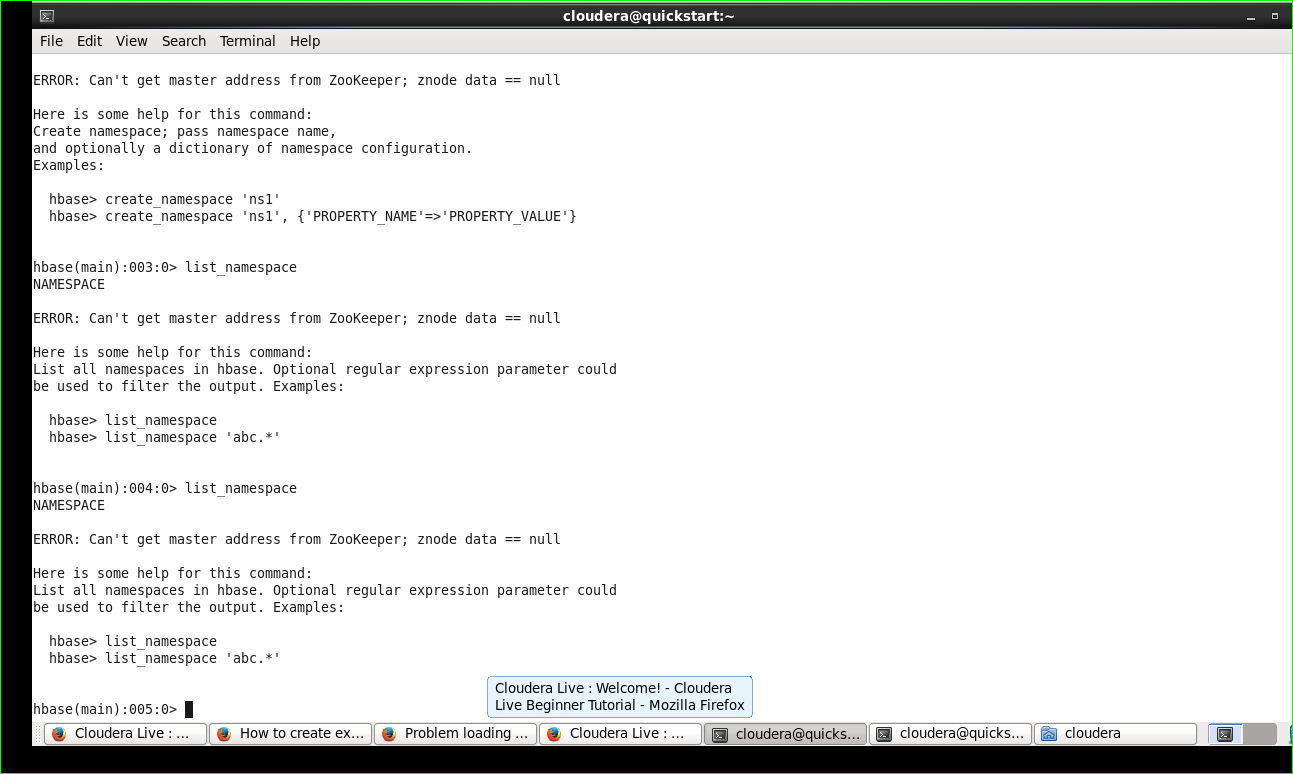Viewport: 1293px width, 774px height.
Task: Open the View menu
Action: pos(131,41)
